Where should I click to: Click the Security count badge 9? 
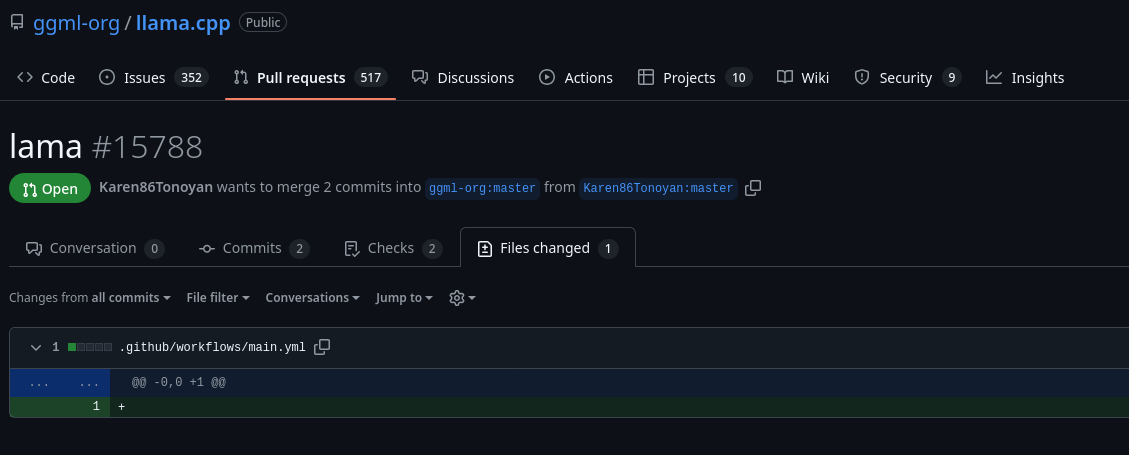click(951, 78)
